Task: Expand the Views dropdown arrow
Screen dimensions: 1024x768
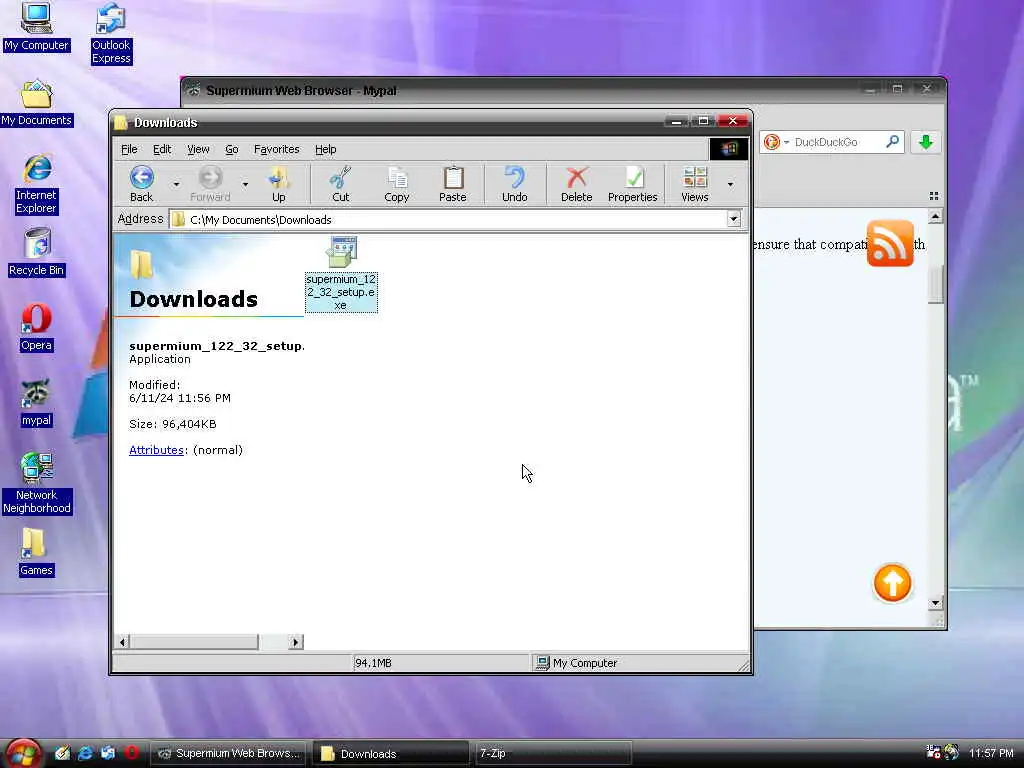Action: [730, 184]
